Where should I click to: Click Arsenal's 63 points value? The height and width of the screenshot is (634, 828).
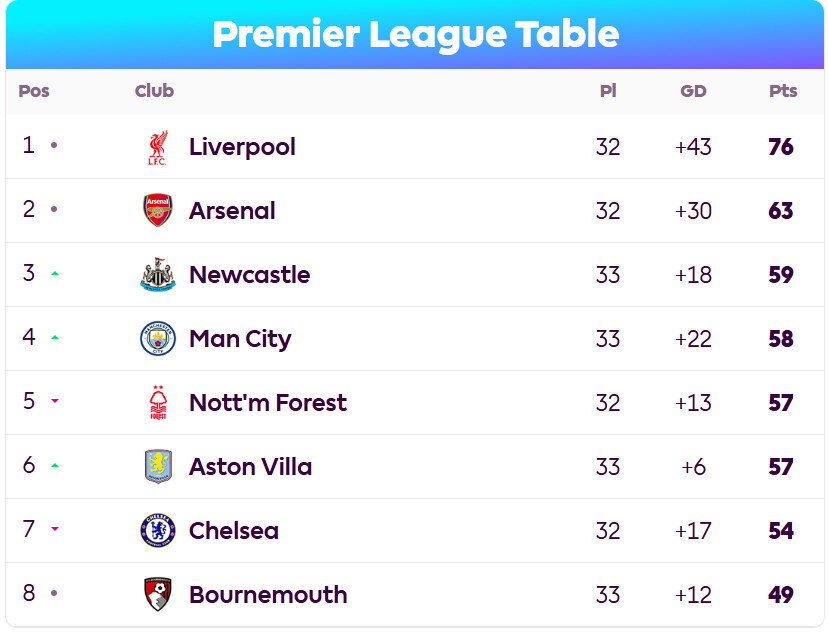pos(781,211)
